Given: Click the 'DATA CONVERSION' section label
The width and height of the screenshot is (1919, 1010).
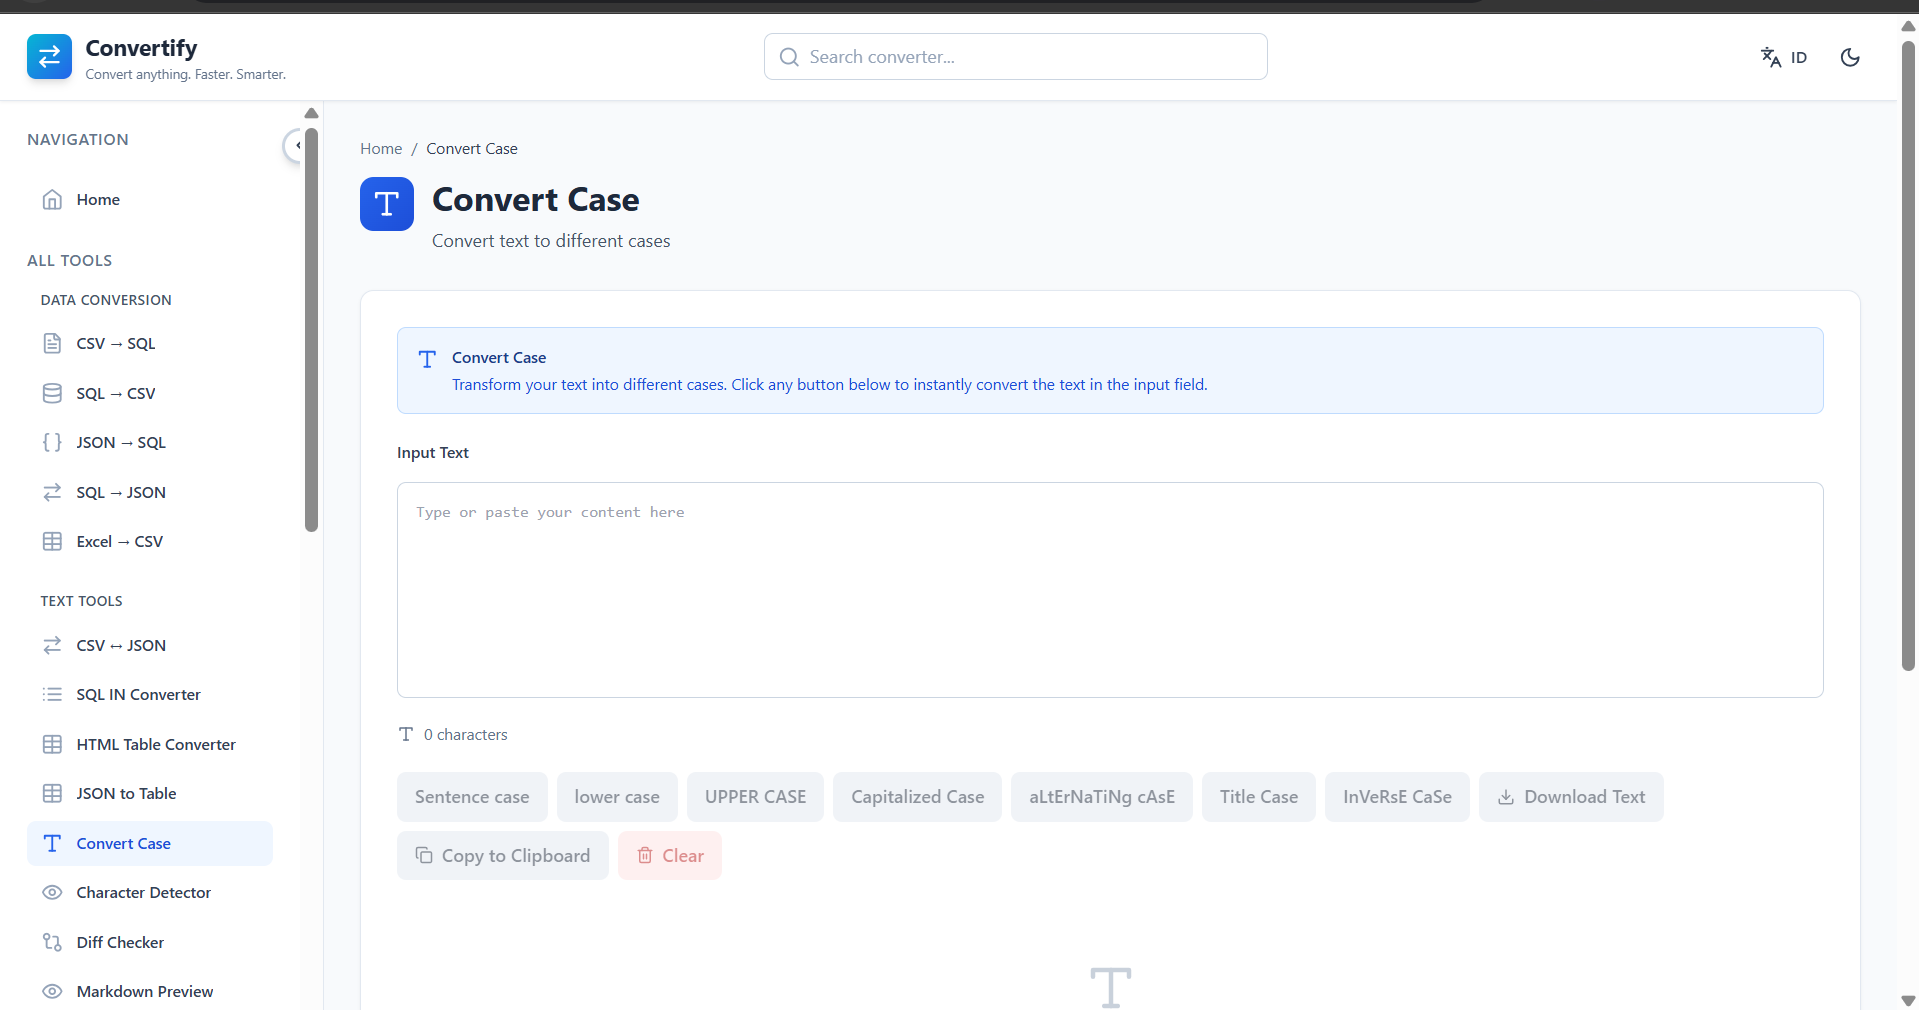Looking at the screenshot, I should [x=106, y=300].
